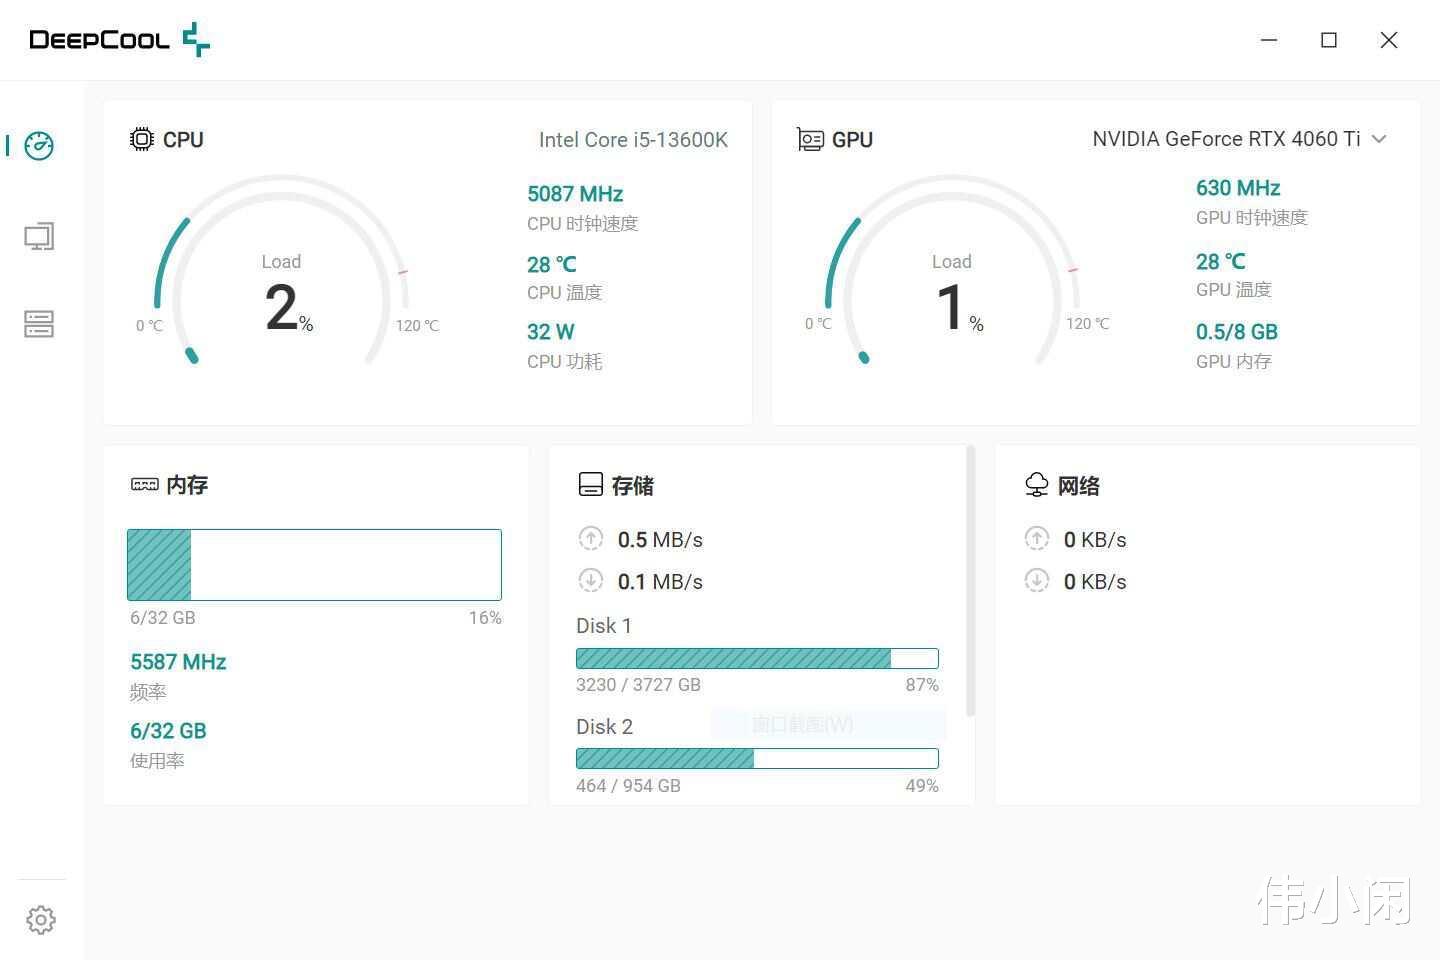The width and height of the screenshot is (1440, 960).
Task: Click the storage upload arrow icon
Action: point(591,539)
